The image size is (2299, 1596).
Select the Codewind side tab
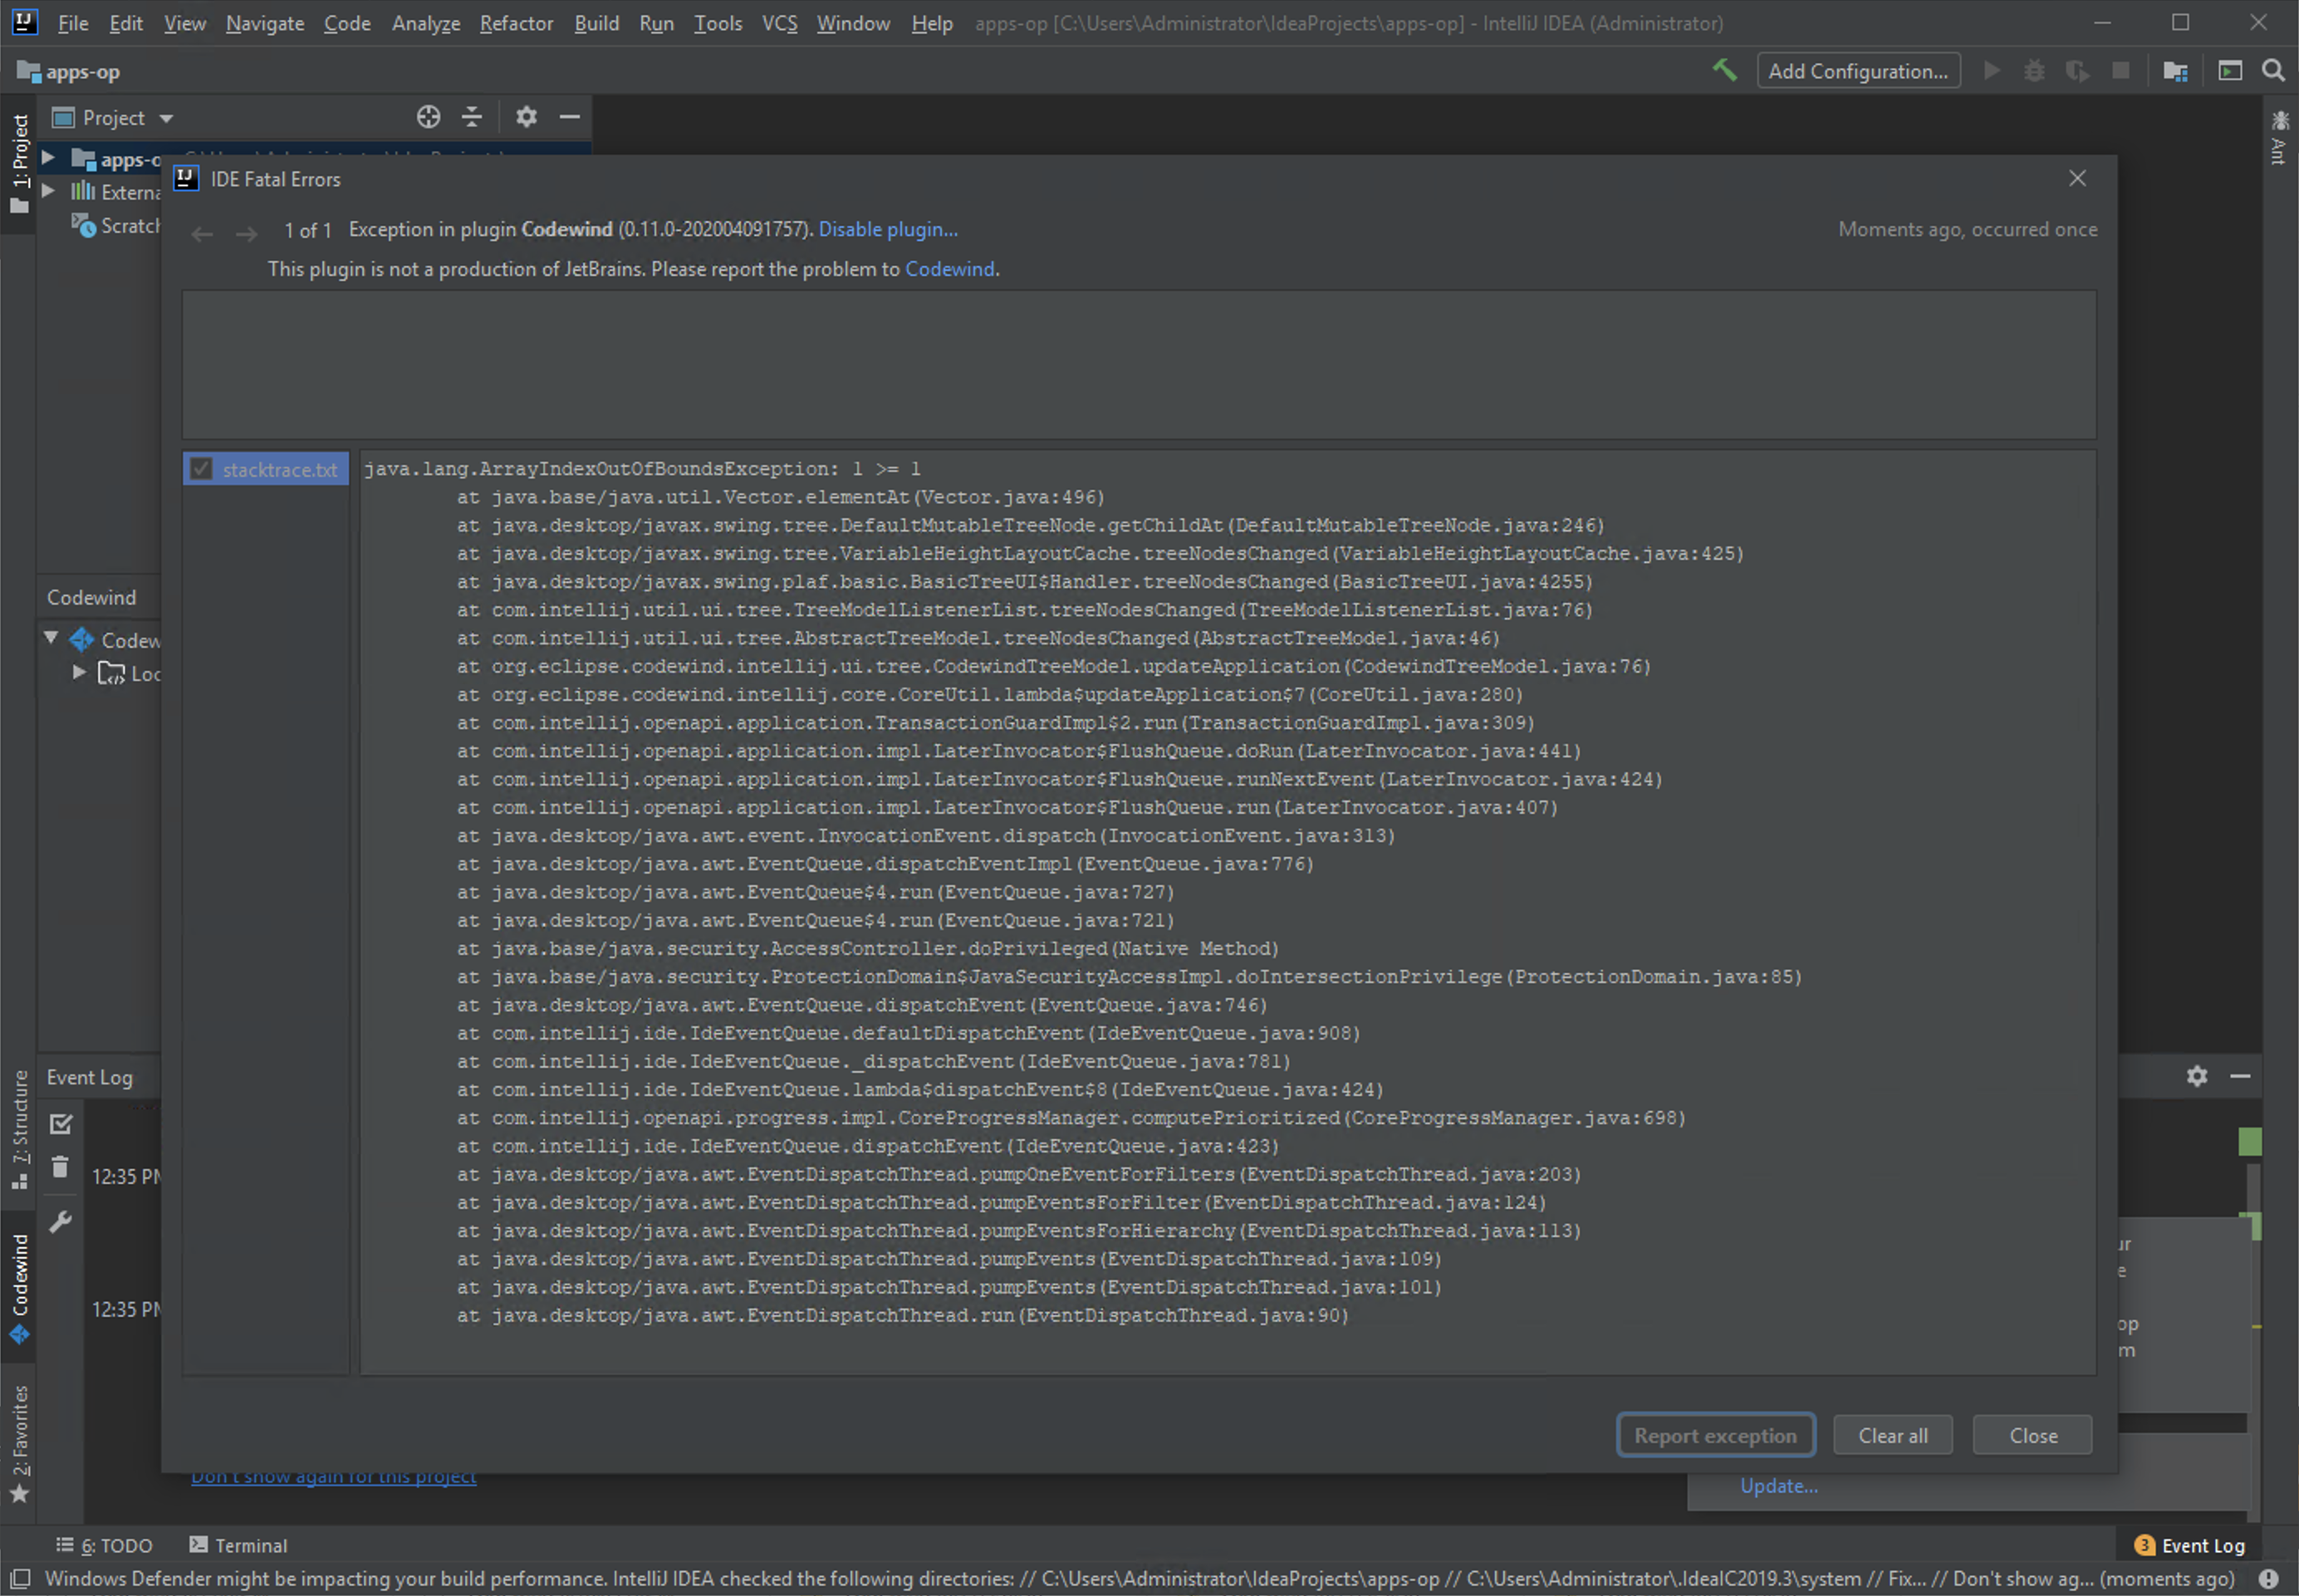click(x=19, y=1289)
